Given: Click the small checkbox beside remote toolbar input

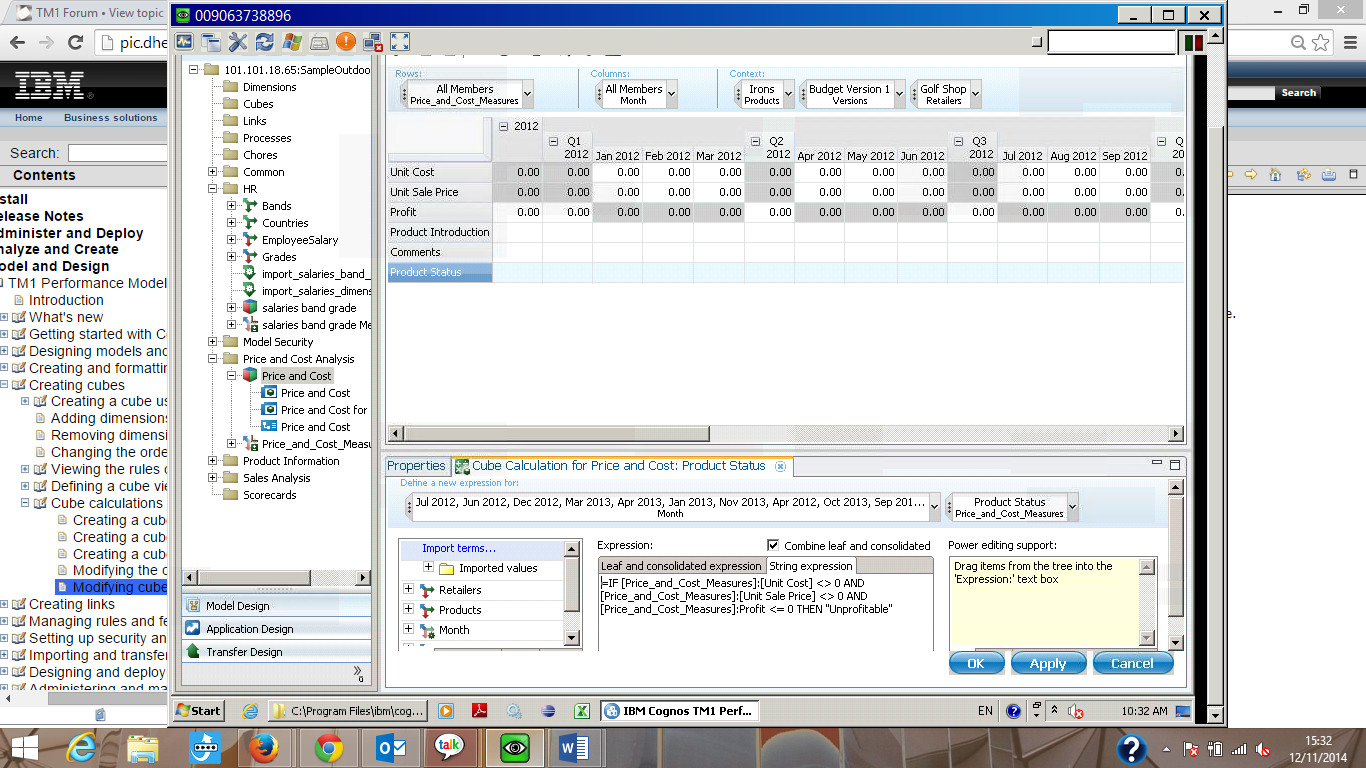Looking at the screenshot, I should click(x=1038, y=42).
